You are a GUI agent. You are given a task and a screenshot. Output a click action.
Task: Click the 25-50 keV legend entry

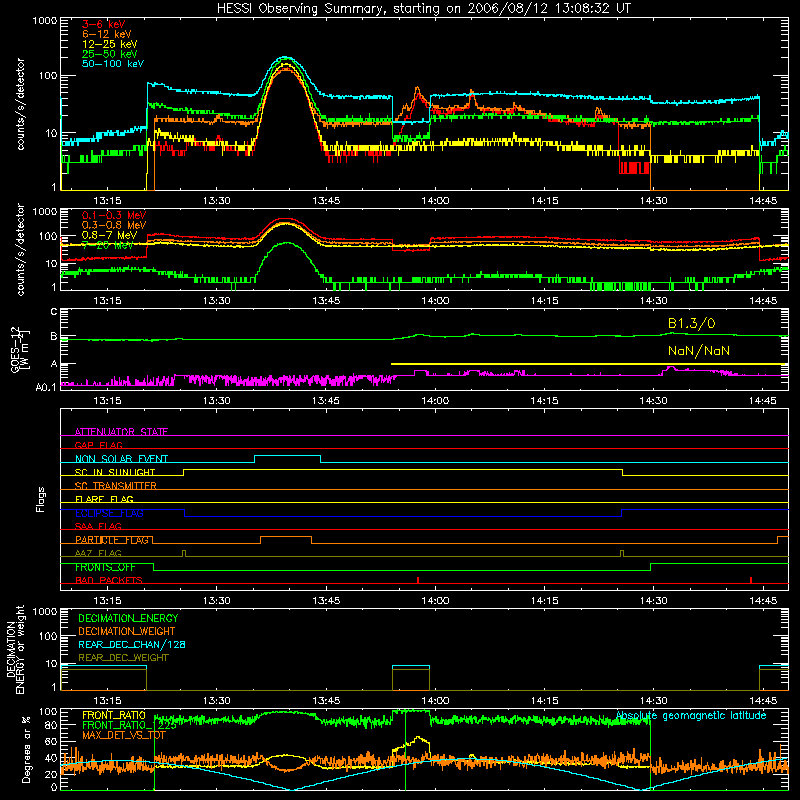110,54
